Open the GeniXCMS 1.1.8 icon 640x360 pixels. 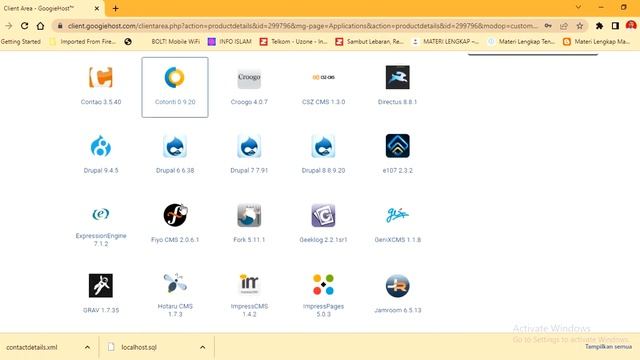(x=398, y=214)
